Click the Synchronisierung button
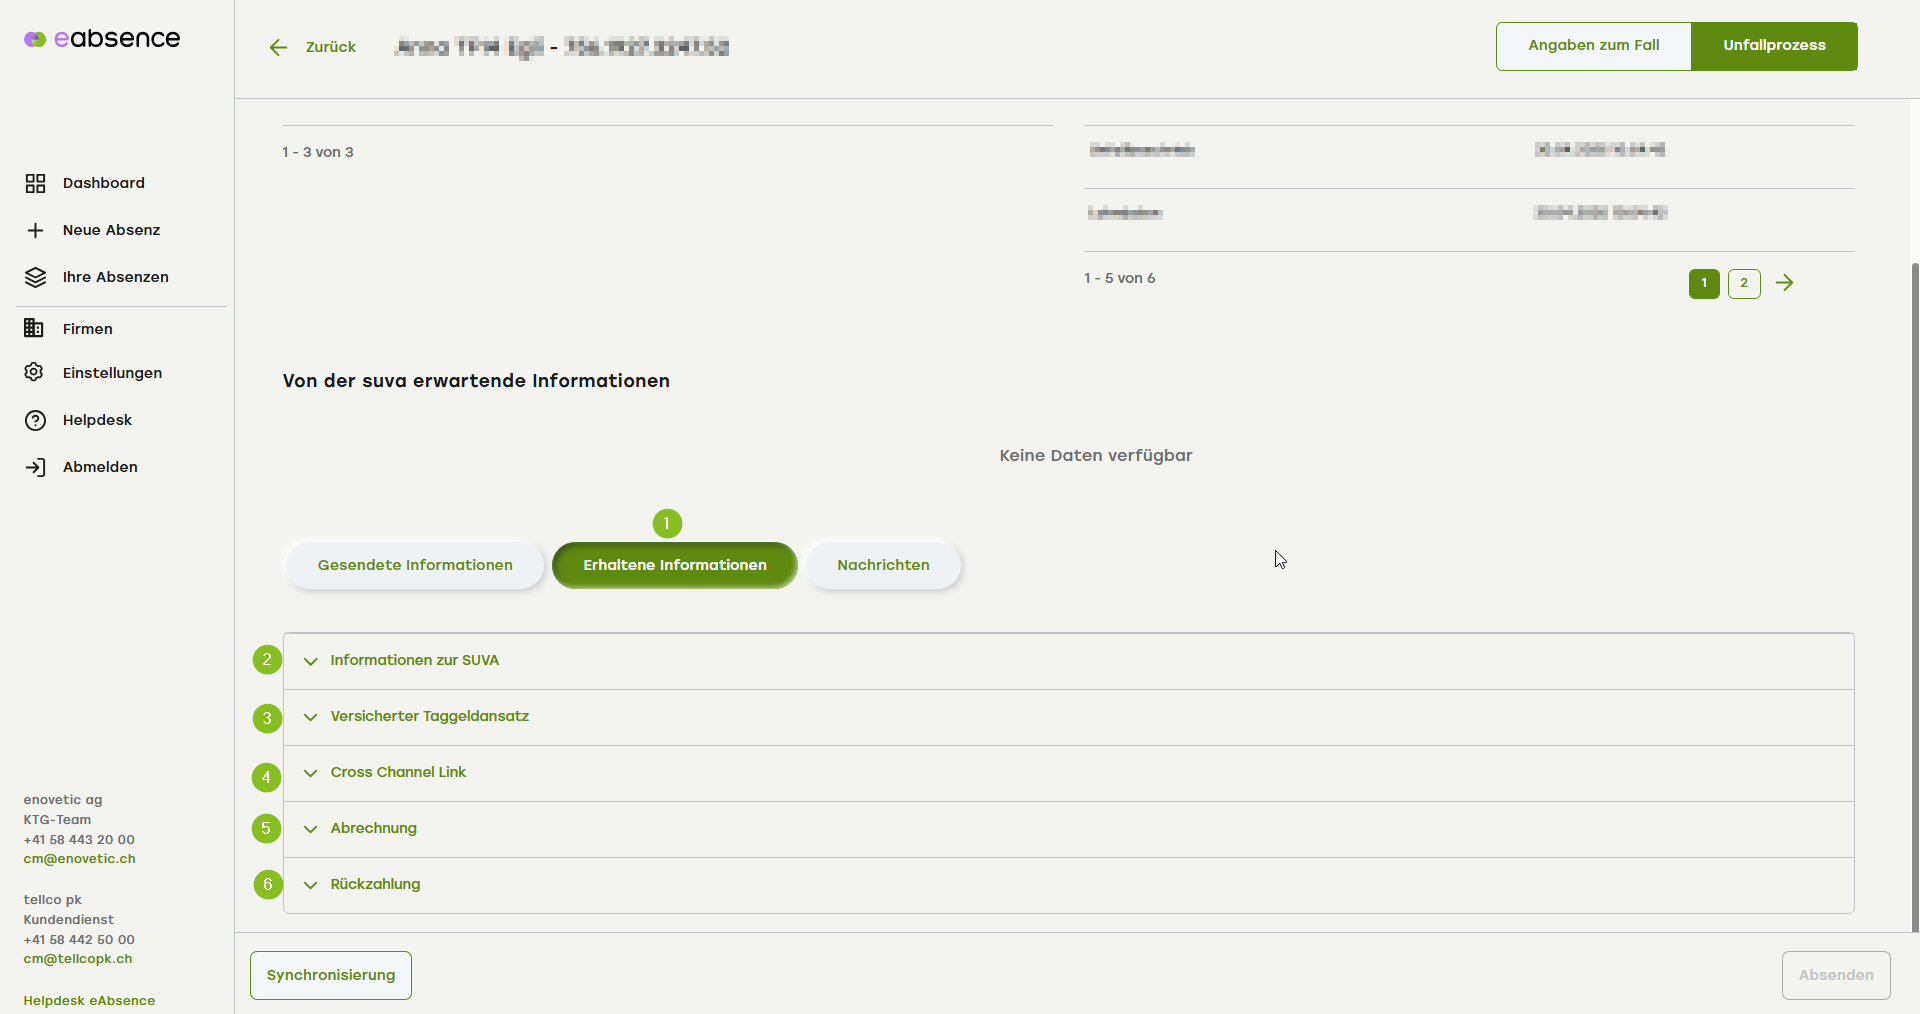Screen dimensions: 1920x1014 [x=331, y=975]
